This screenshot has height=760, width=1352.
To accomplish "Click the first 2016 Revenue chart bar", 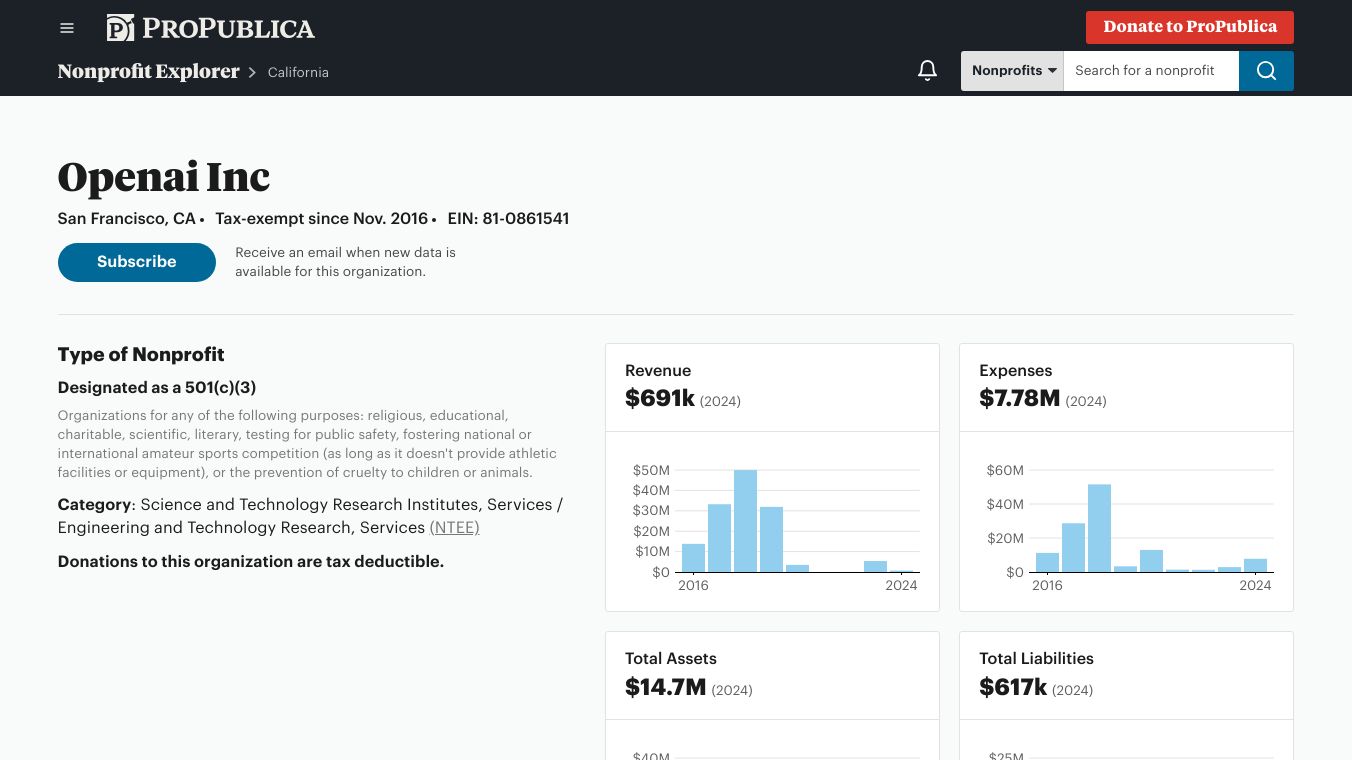I will (x=693, y=558).
